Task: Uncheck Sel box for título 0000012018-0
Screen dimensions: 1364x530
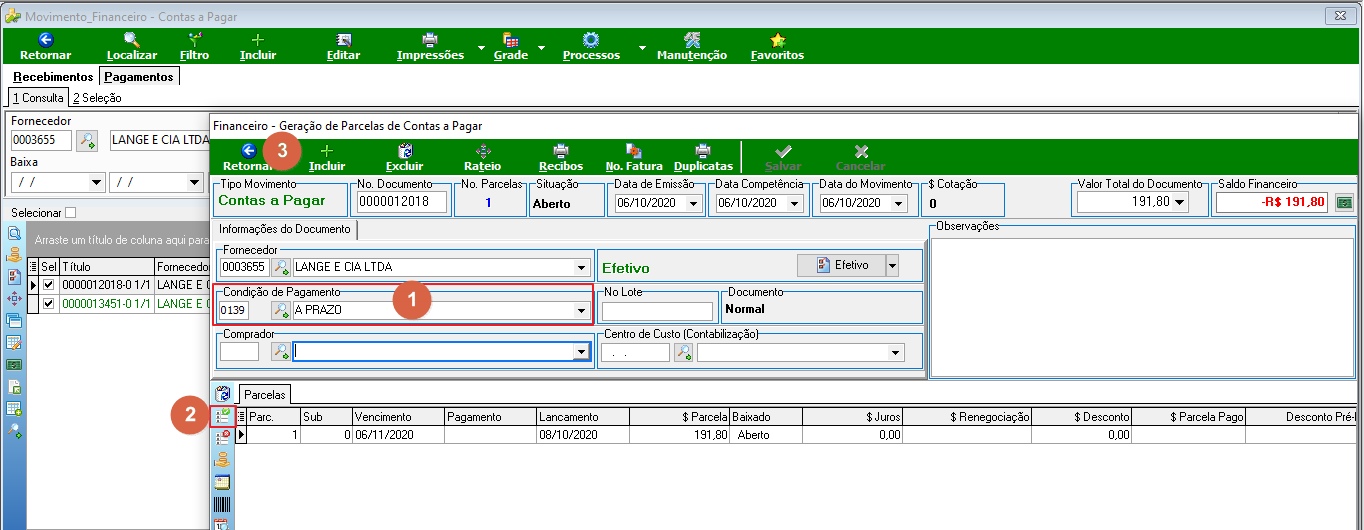Action: tap(48, 285)
